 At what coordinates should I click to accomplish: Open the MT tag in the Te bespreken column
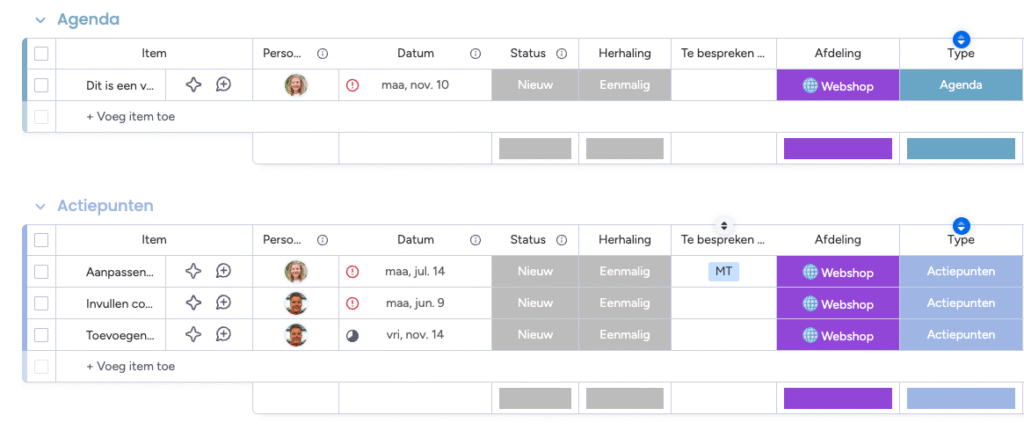tap(724, 271)
